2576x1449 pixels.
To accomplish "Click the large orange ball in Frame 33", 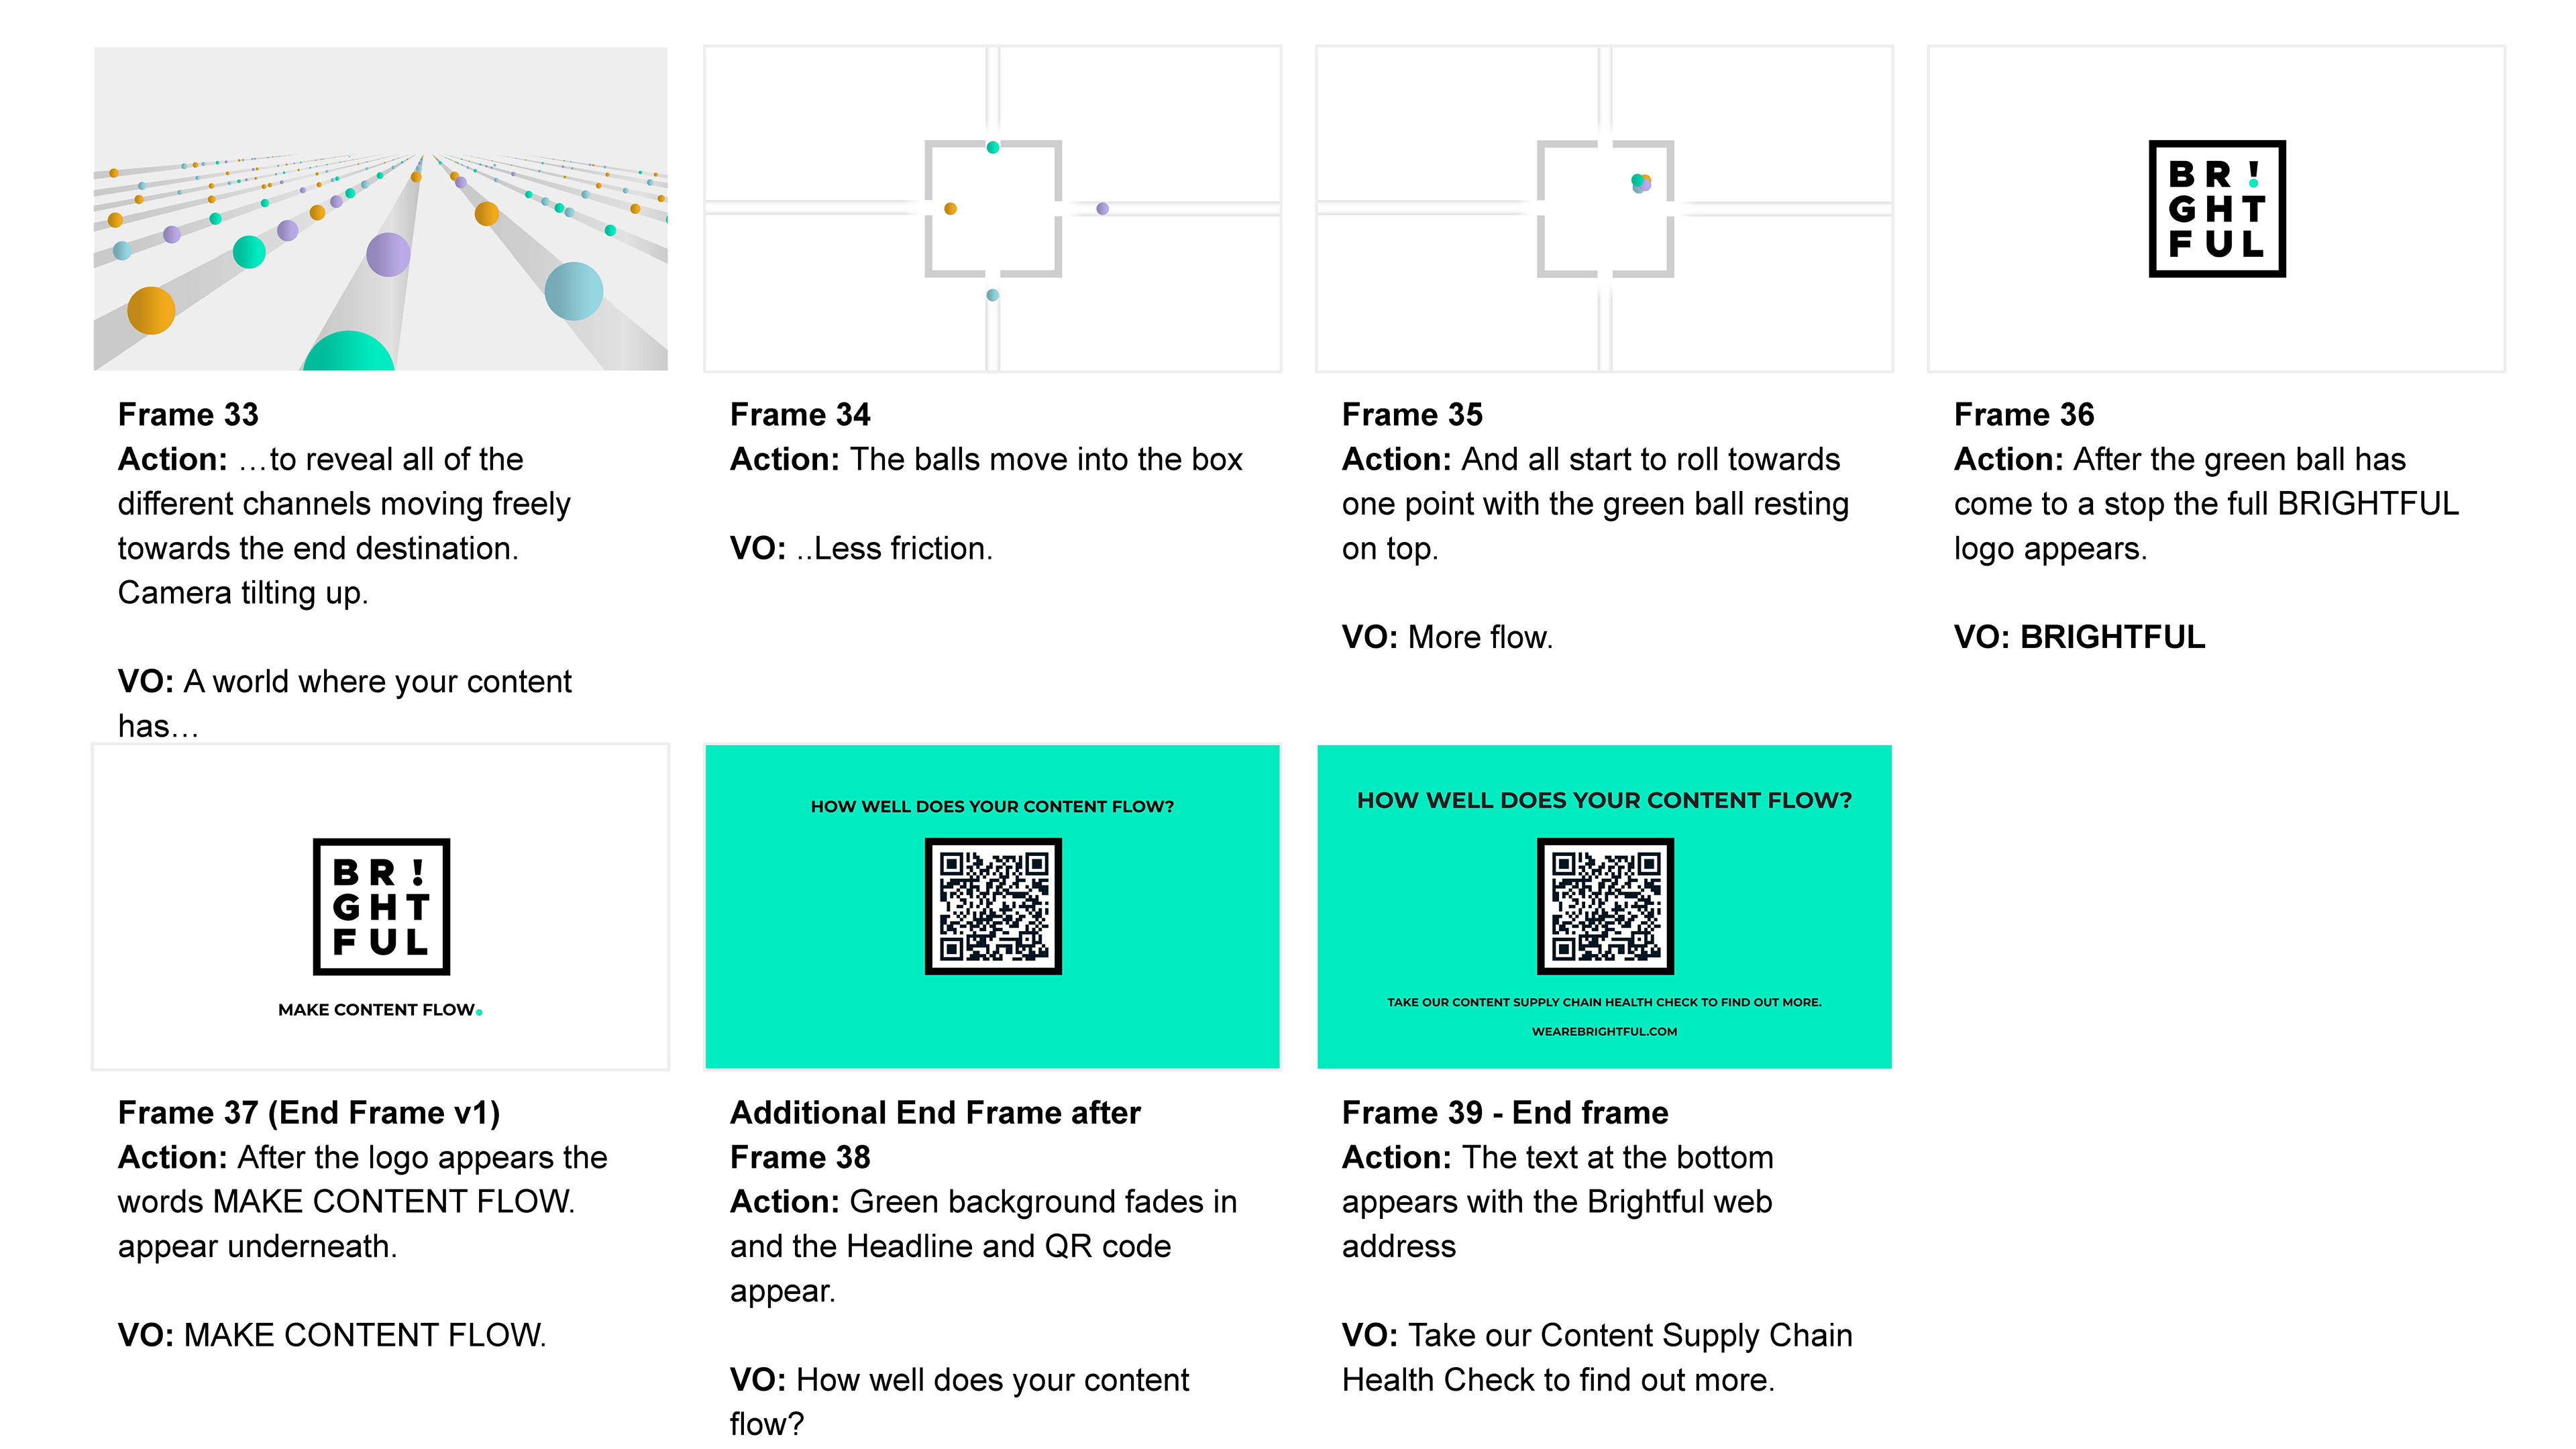I will click(151, 310).
